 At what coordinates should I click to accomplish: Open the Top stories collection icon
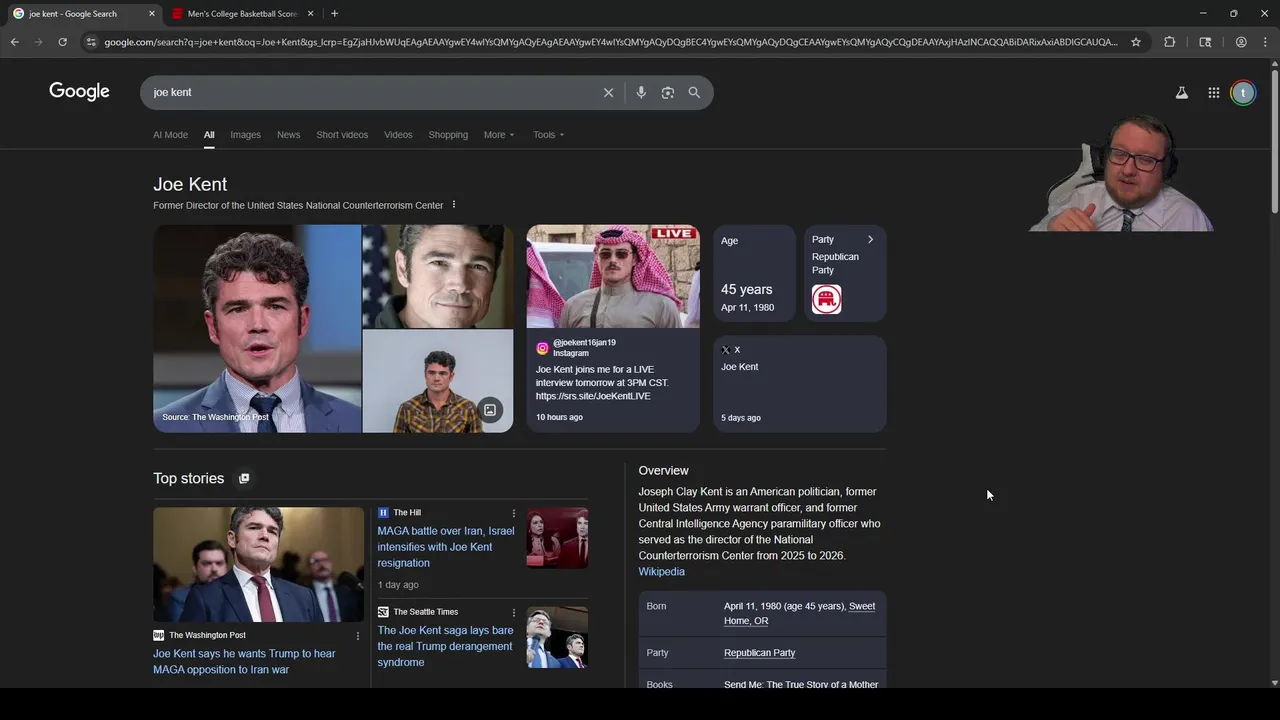pyautogui.click(x=244, y=478)
